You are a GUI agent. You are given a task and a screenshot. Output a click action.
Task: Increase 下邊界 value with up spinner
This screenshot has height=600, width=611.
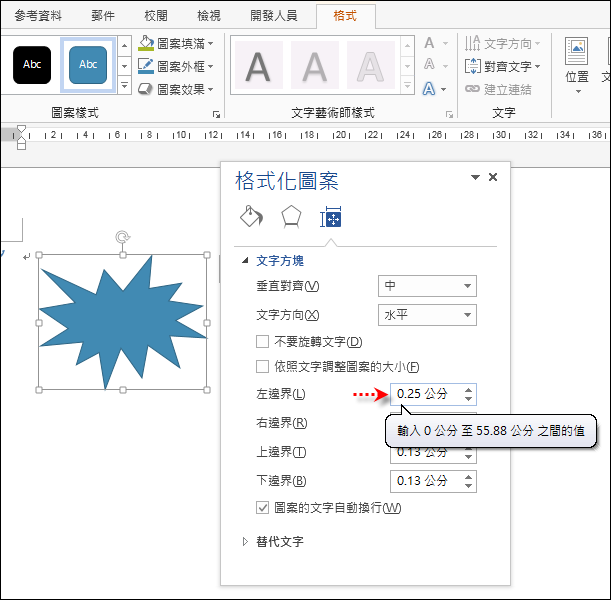coord(469,476)
